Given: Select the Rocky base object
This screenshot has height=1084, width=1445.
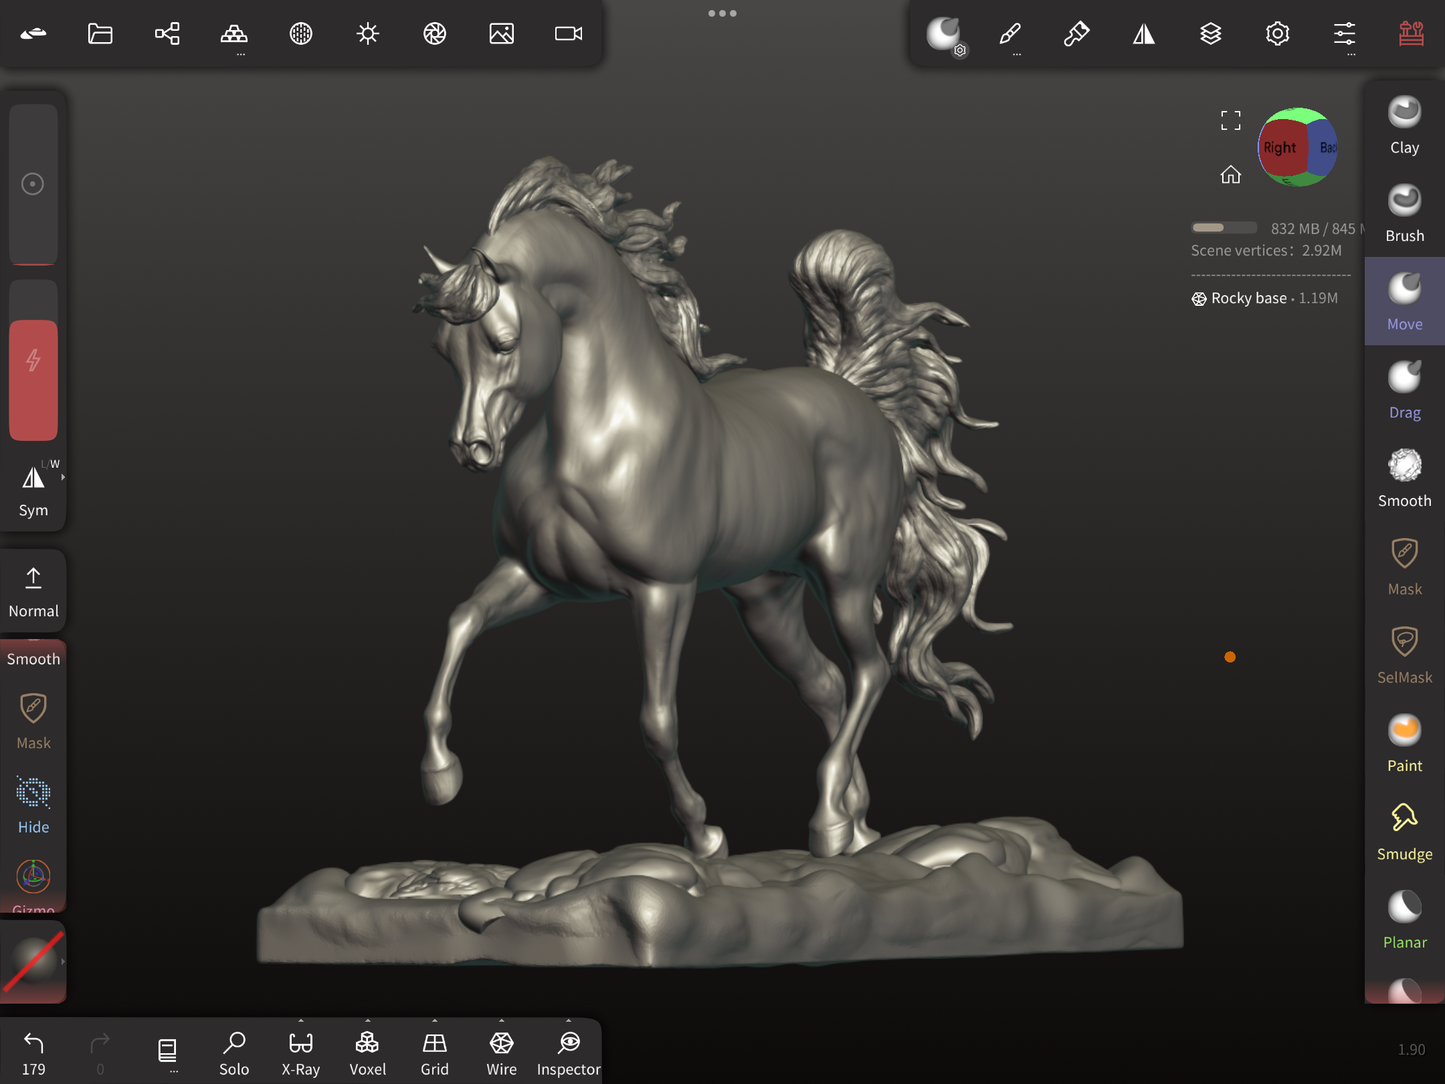Looking at the screenshot, I should point(1248,298).
